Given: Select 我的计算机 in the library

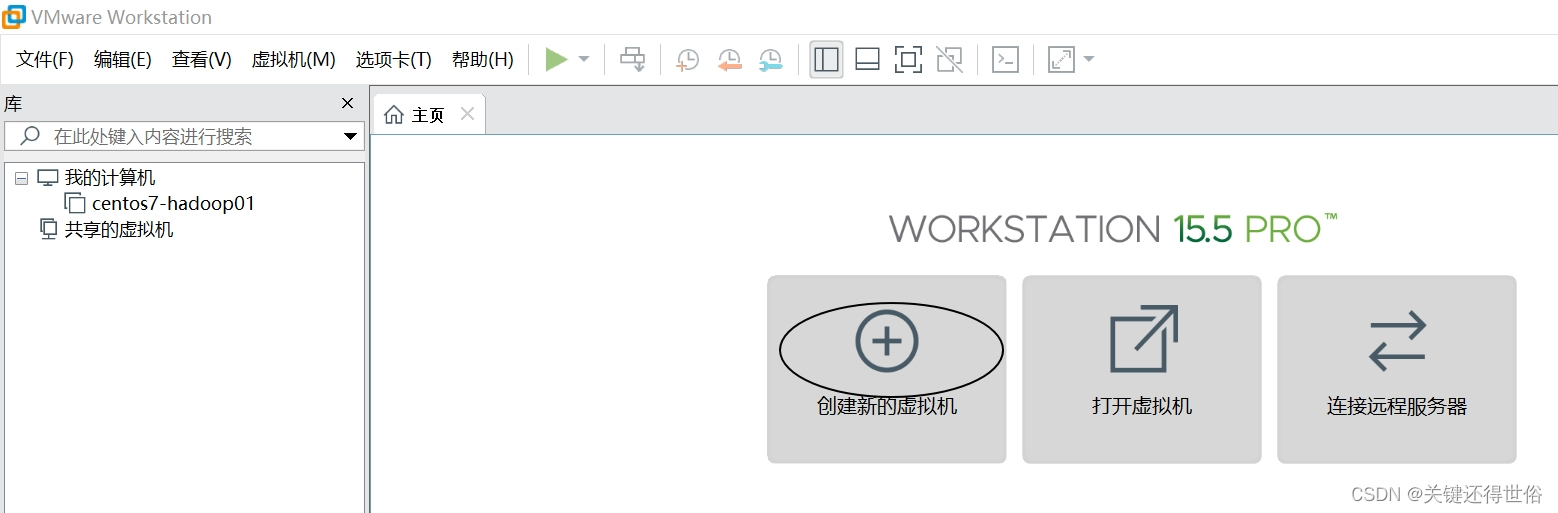Looking at the screenshot, I should pos(110,179).
